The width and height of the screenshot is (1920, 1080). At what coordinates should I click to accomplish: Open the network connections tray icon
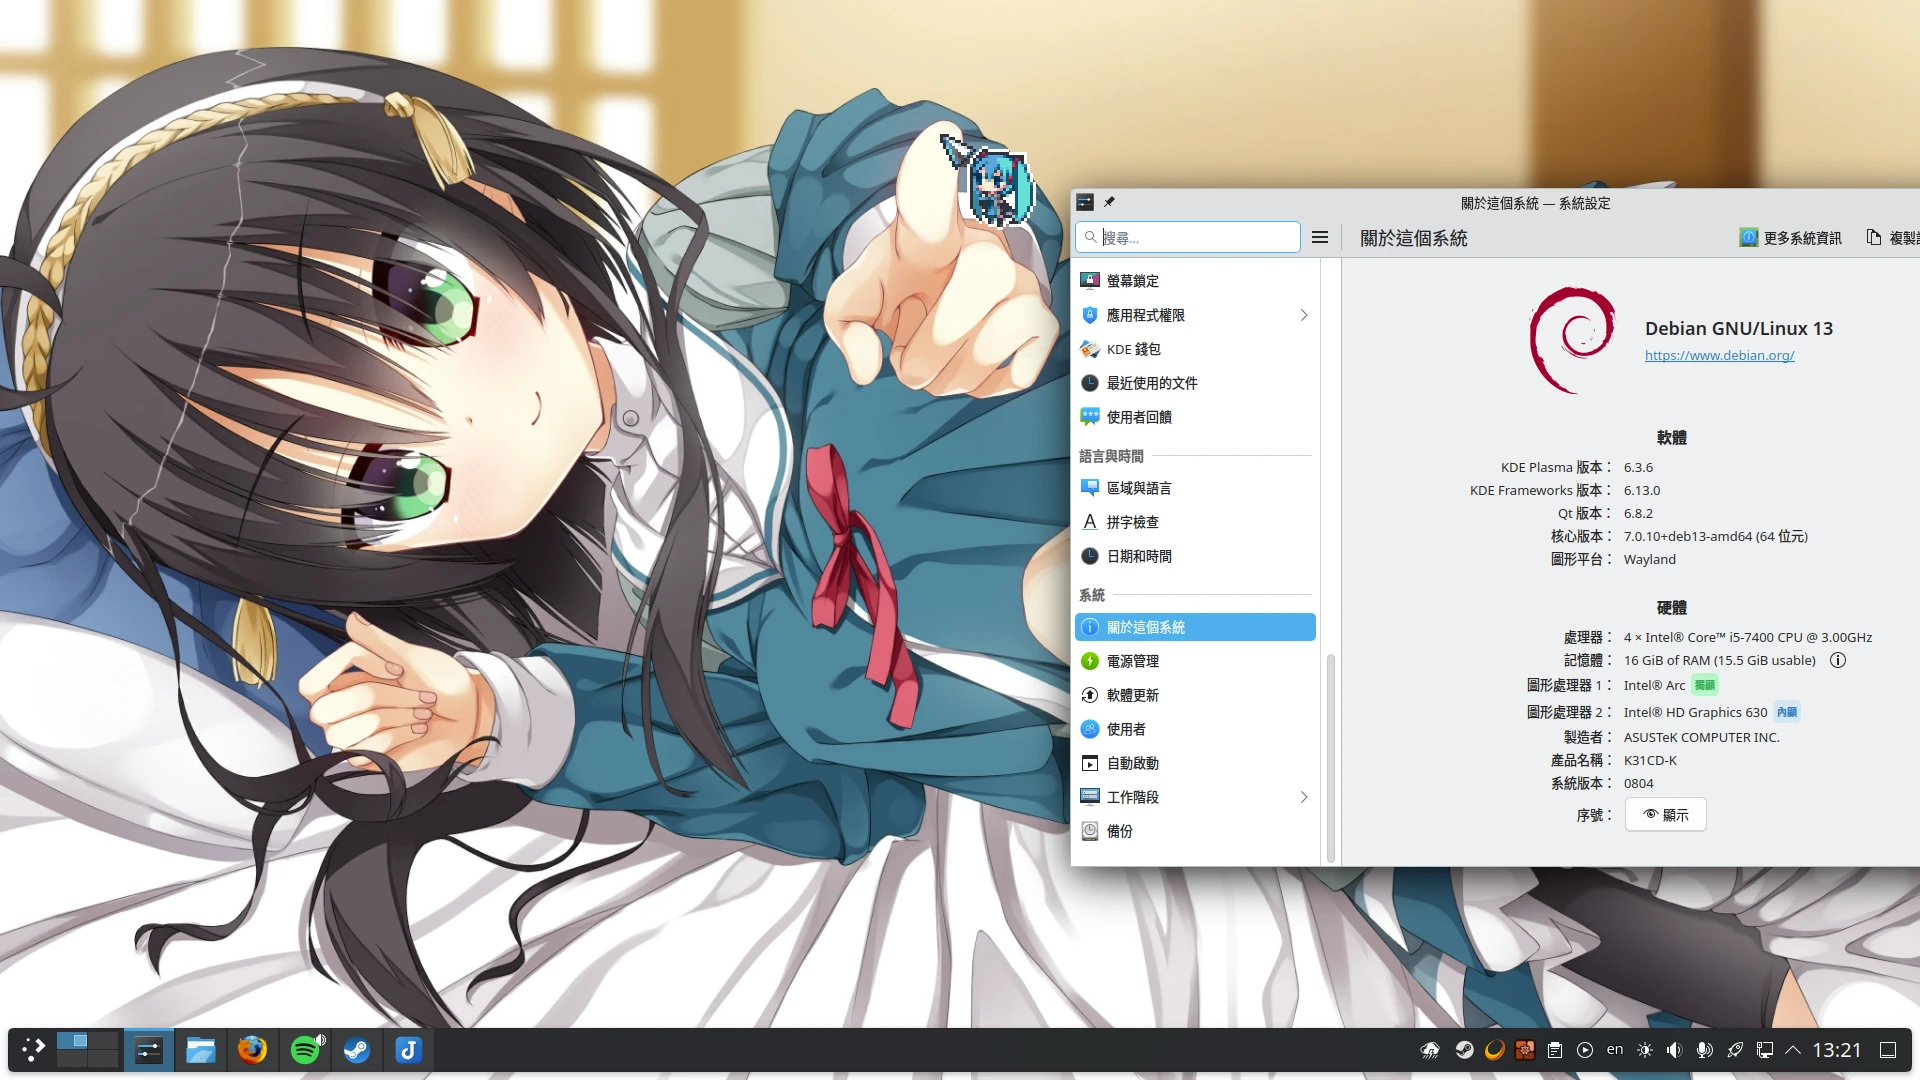pos(1765,1050)
